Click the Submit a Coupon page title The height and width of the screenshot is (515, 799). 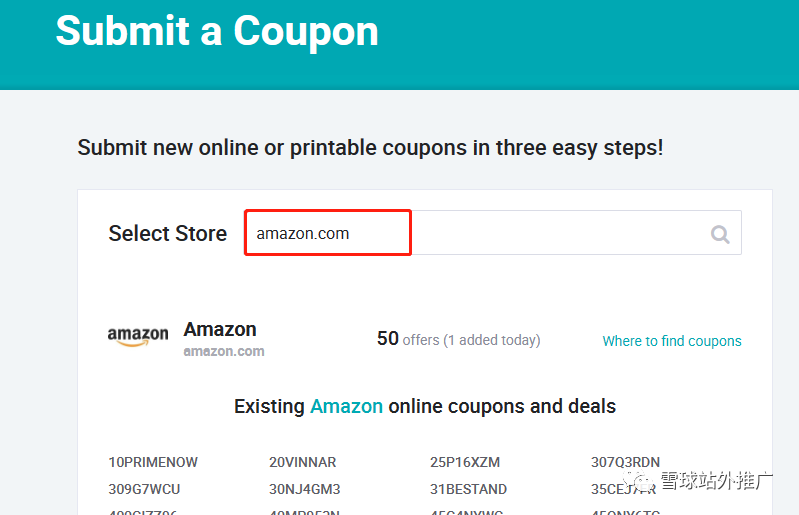(217, 31)
